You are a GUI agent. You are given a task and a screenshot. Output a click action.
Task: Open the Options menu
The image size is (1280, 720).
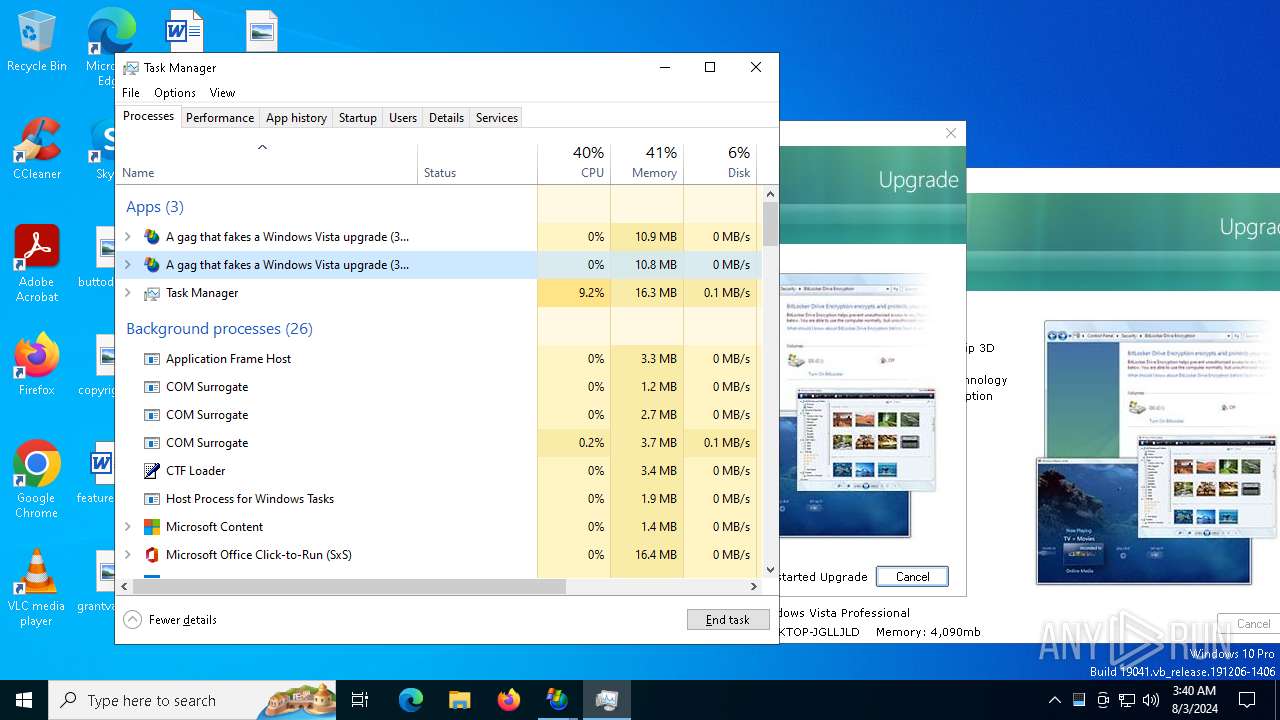[175, 93]
